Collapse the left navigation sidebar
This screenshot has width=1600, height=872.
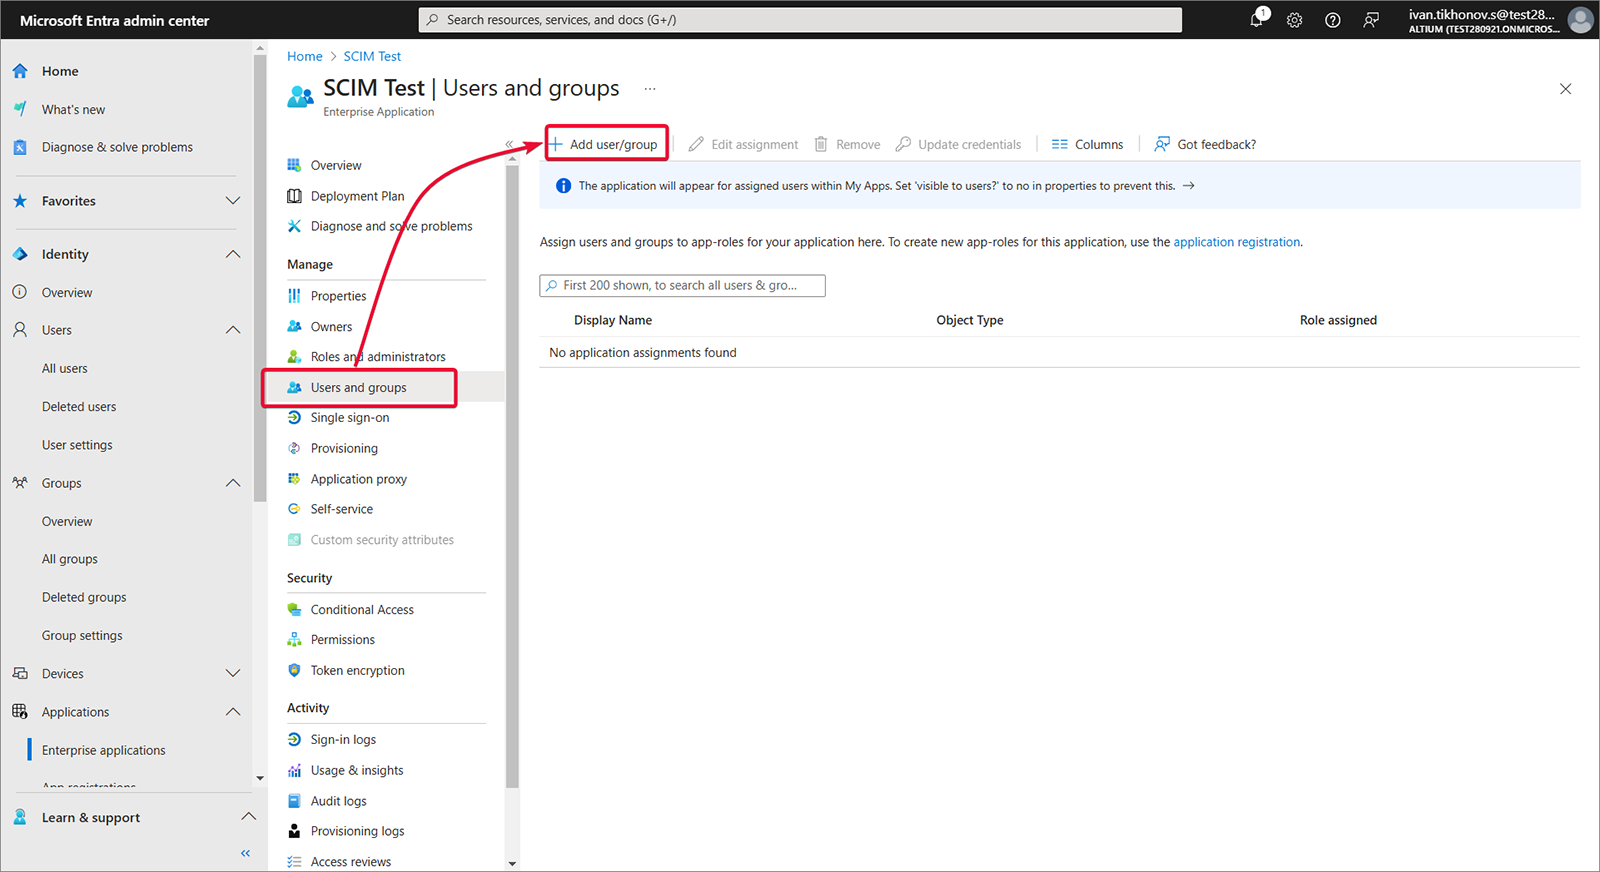246,853
